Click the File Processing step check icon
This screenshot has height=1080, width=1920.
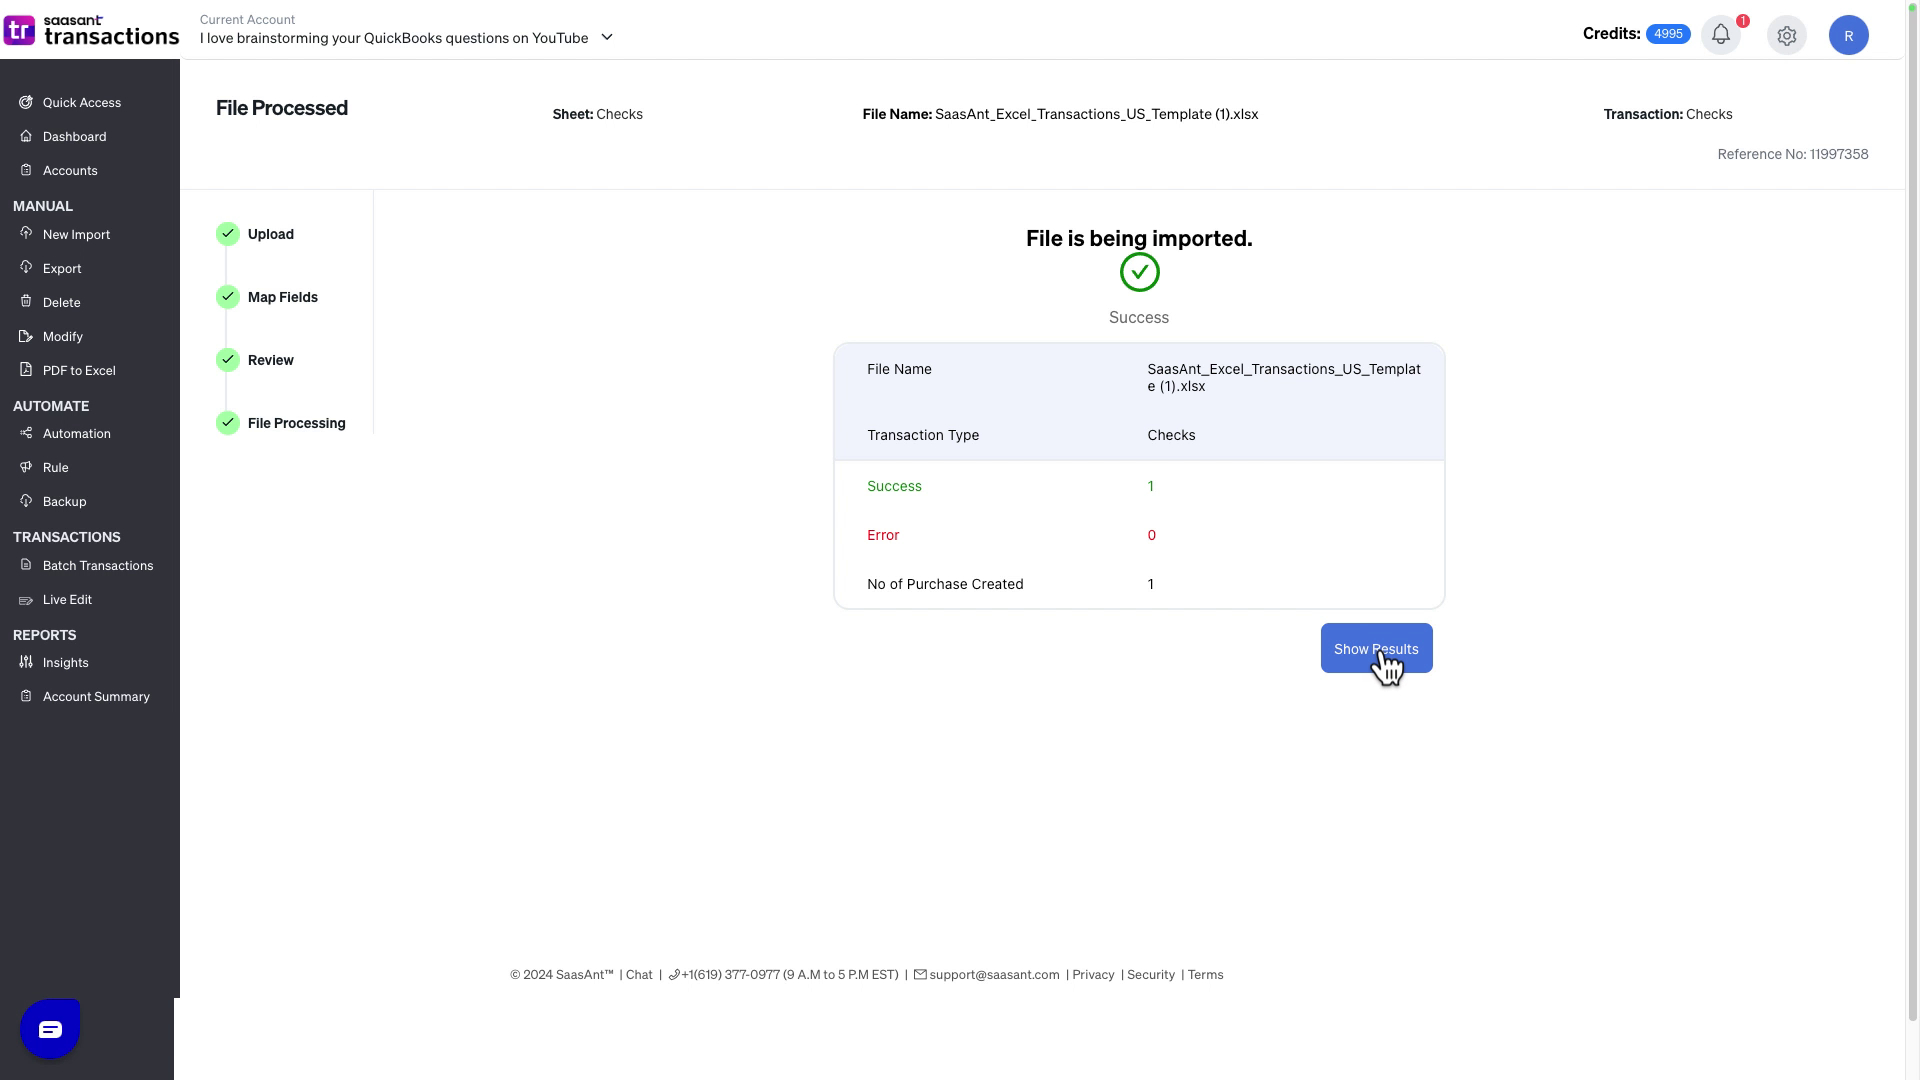click(x=228, y=423)
